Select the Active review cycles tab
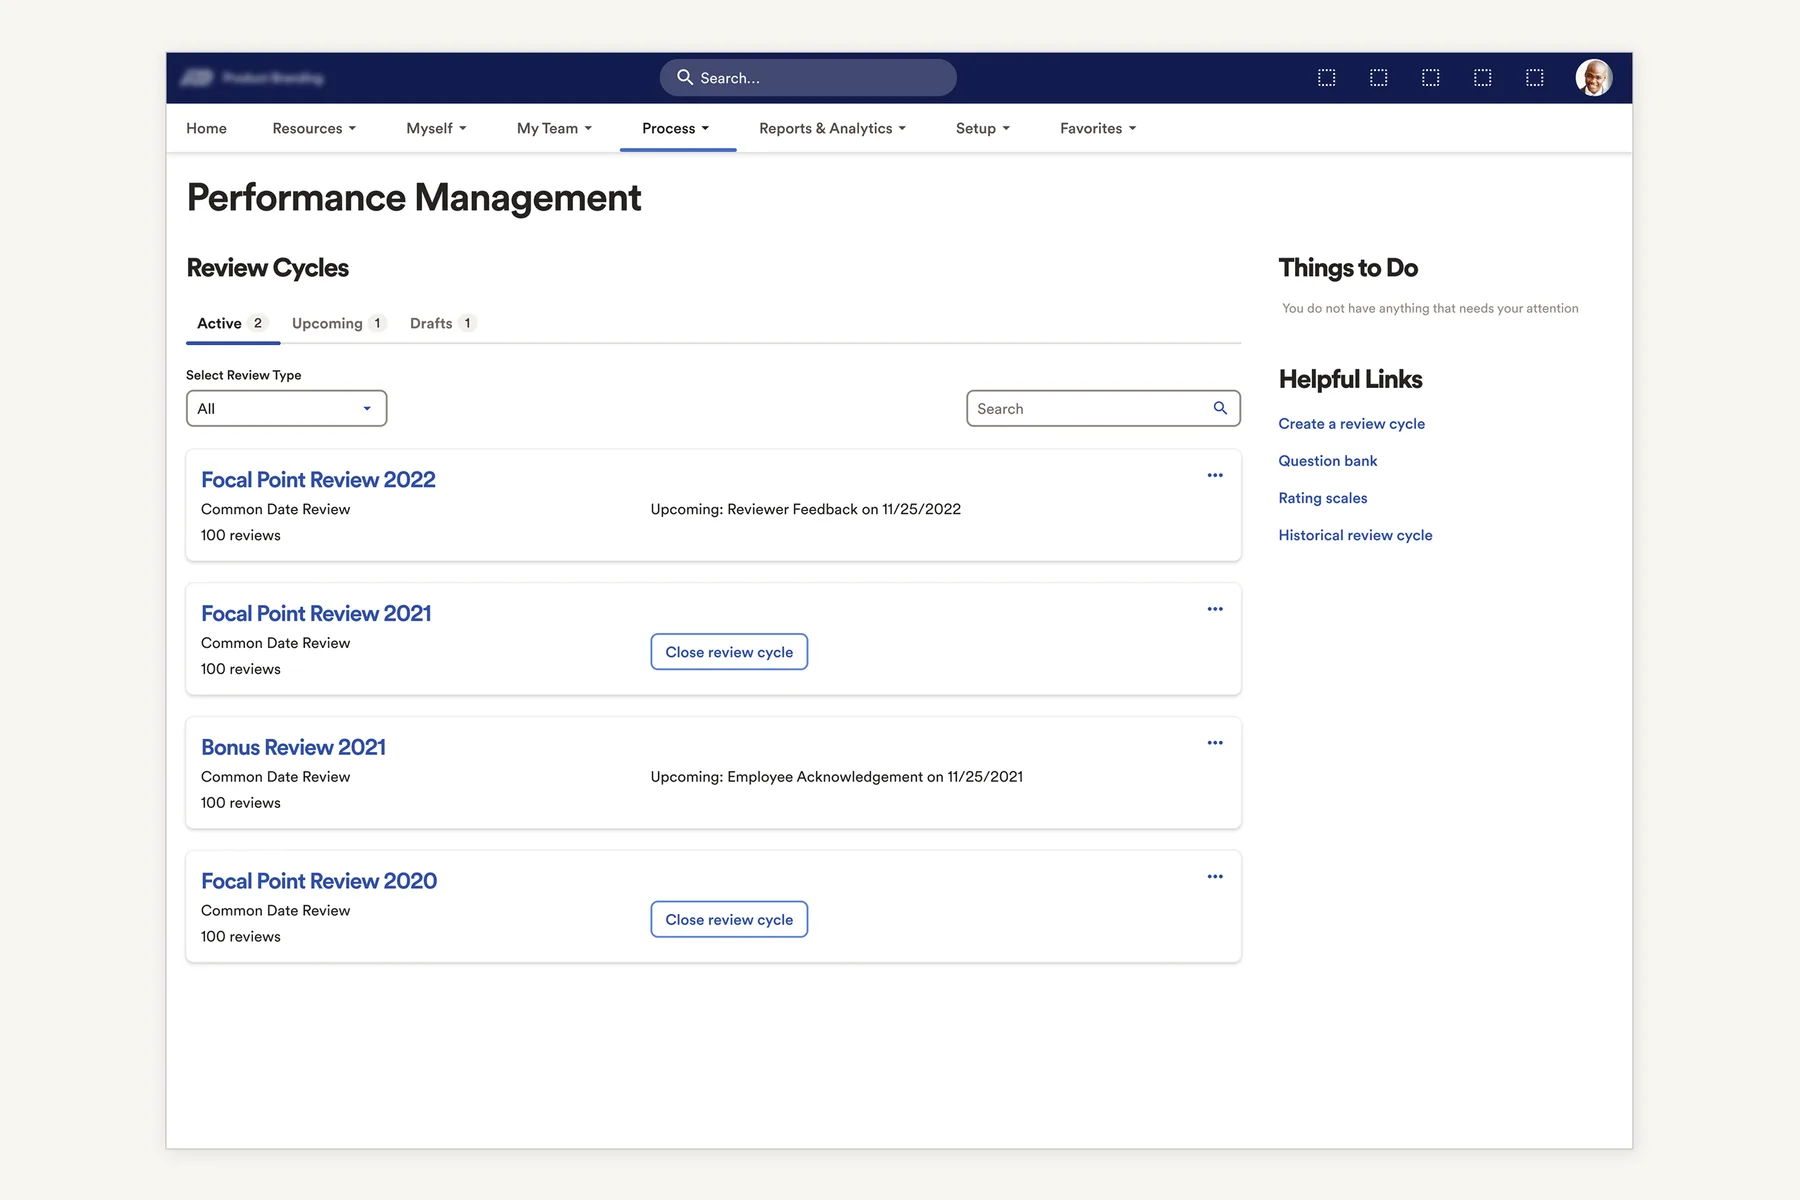This screenshot has height=1200, width=1800. click(x=232, y=323)
